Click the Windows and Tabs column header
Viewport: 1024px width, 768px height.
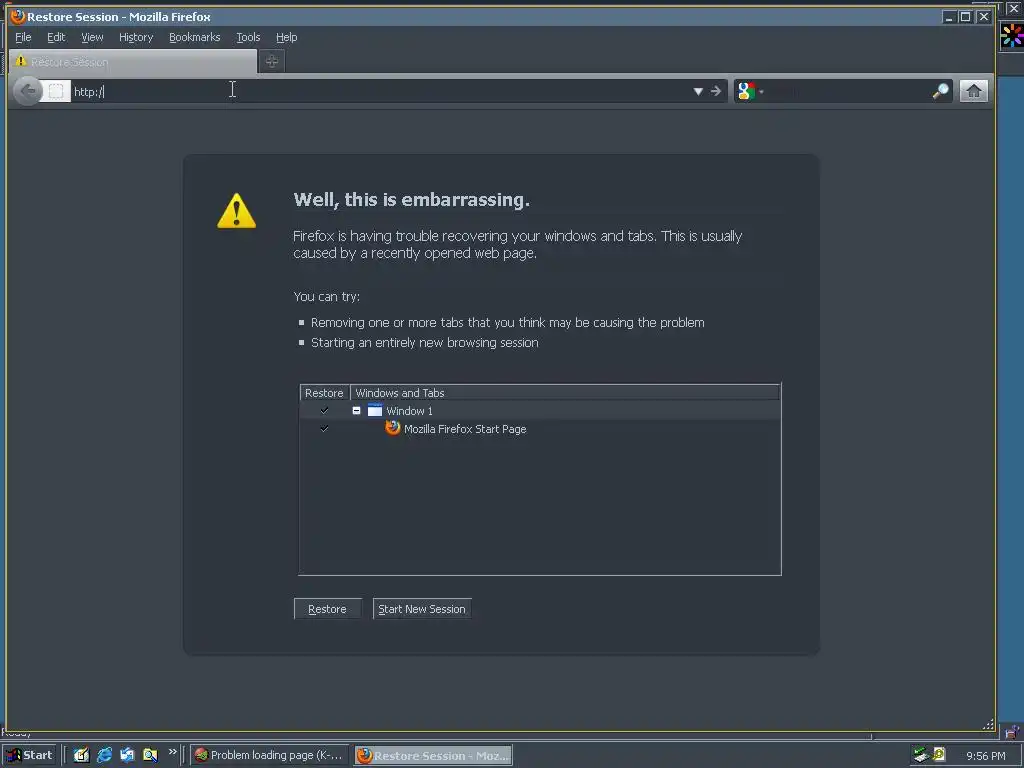coord(566,392)
